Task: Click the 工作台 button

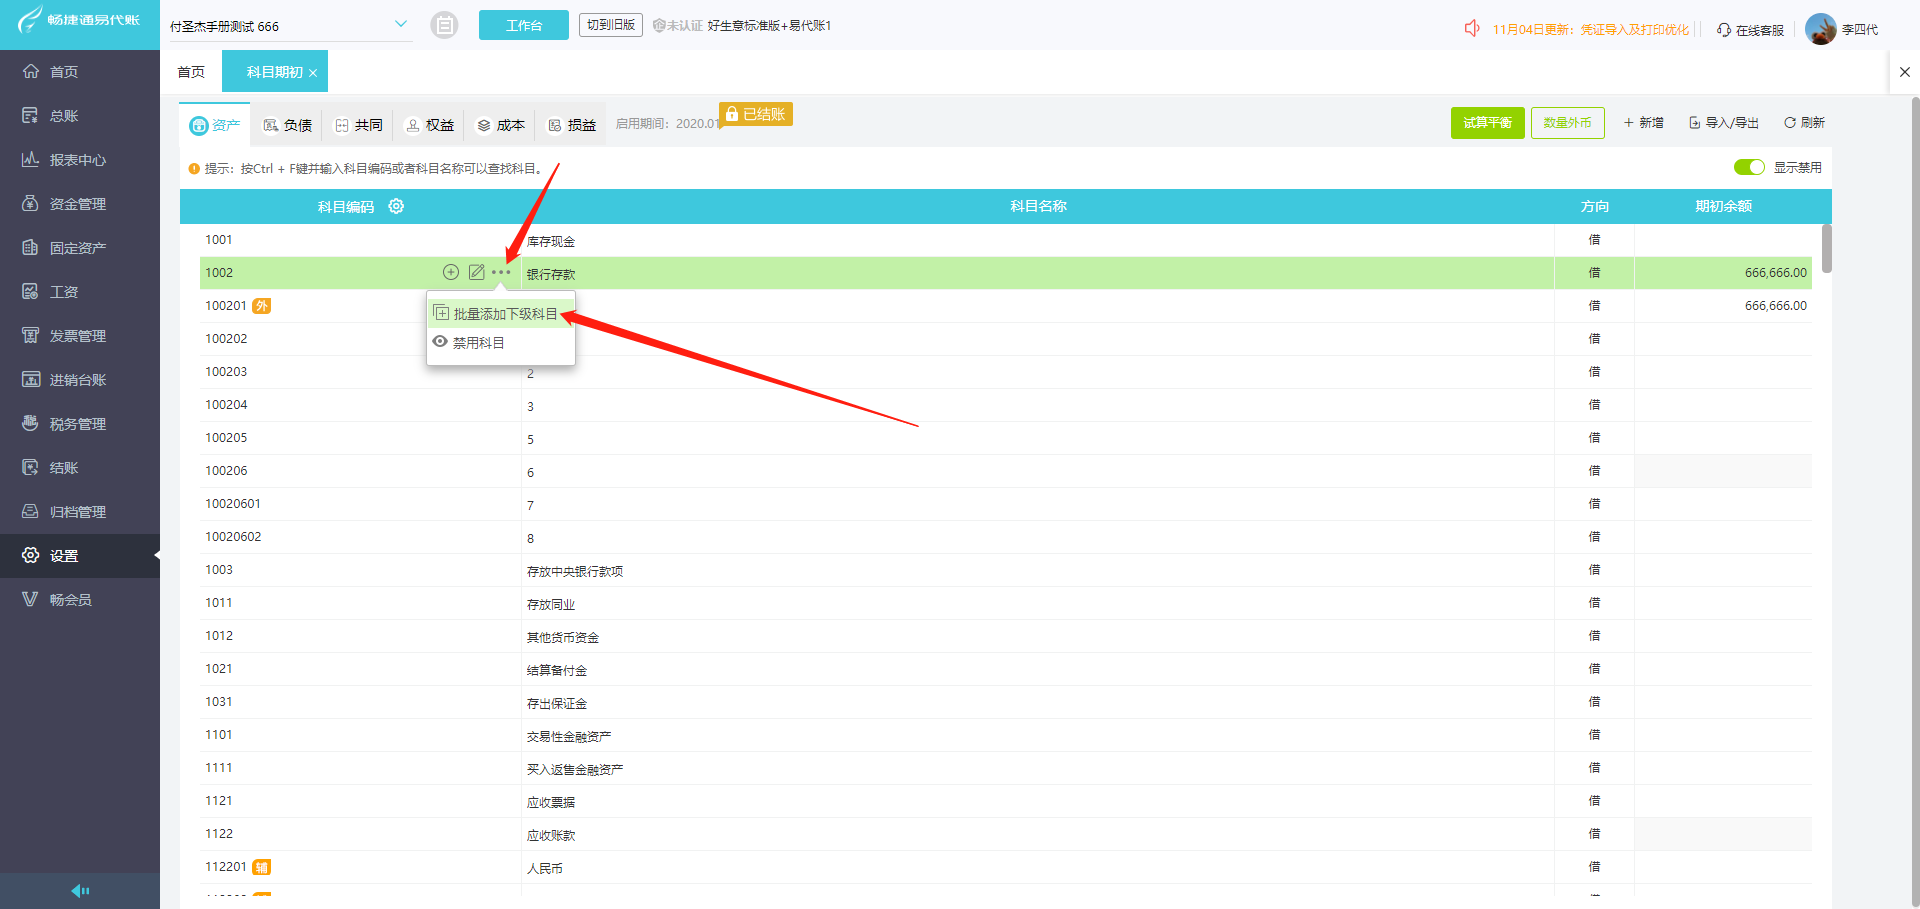Action: click(524, 25)
